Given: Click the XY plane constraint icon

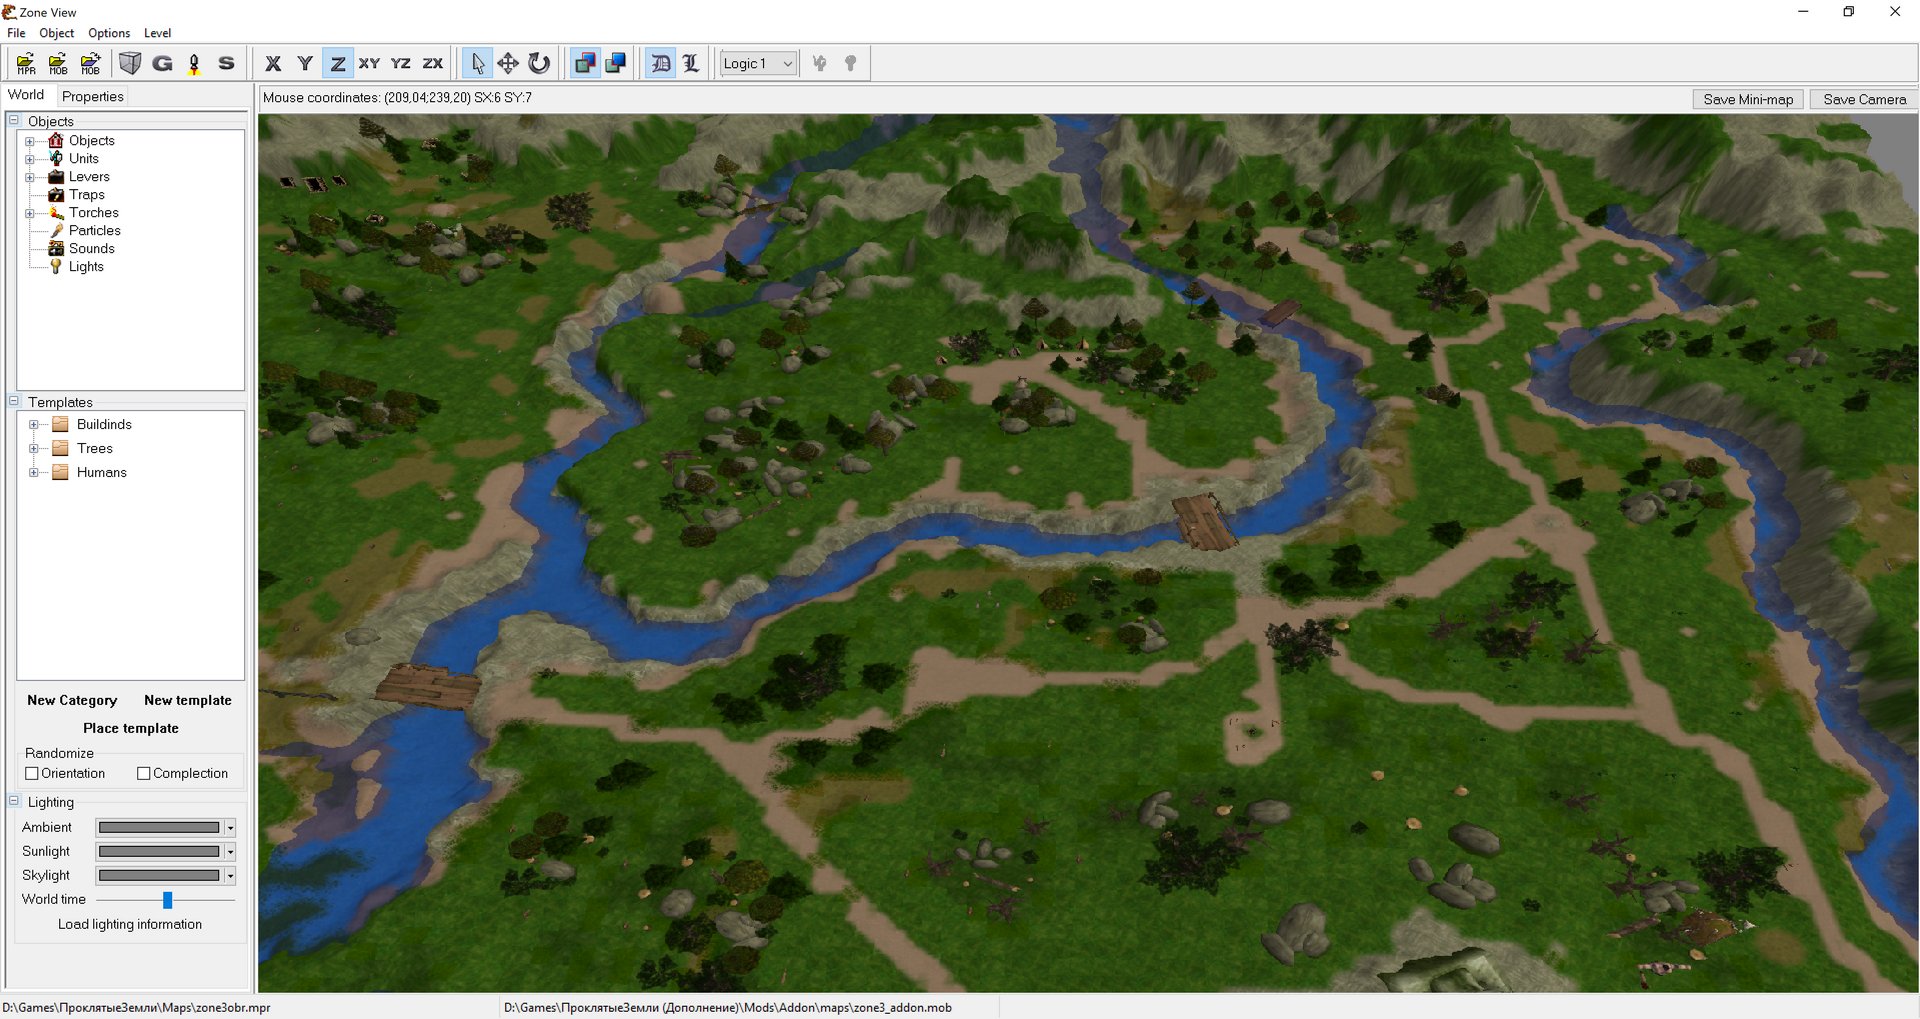Looking at the screenshot, I should tap(369, 64).
